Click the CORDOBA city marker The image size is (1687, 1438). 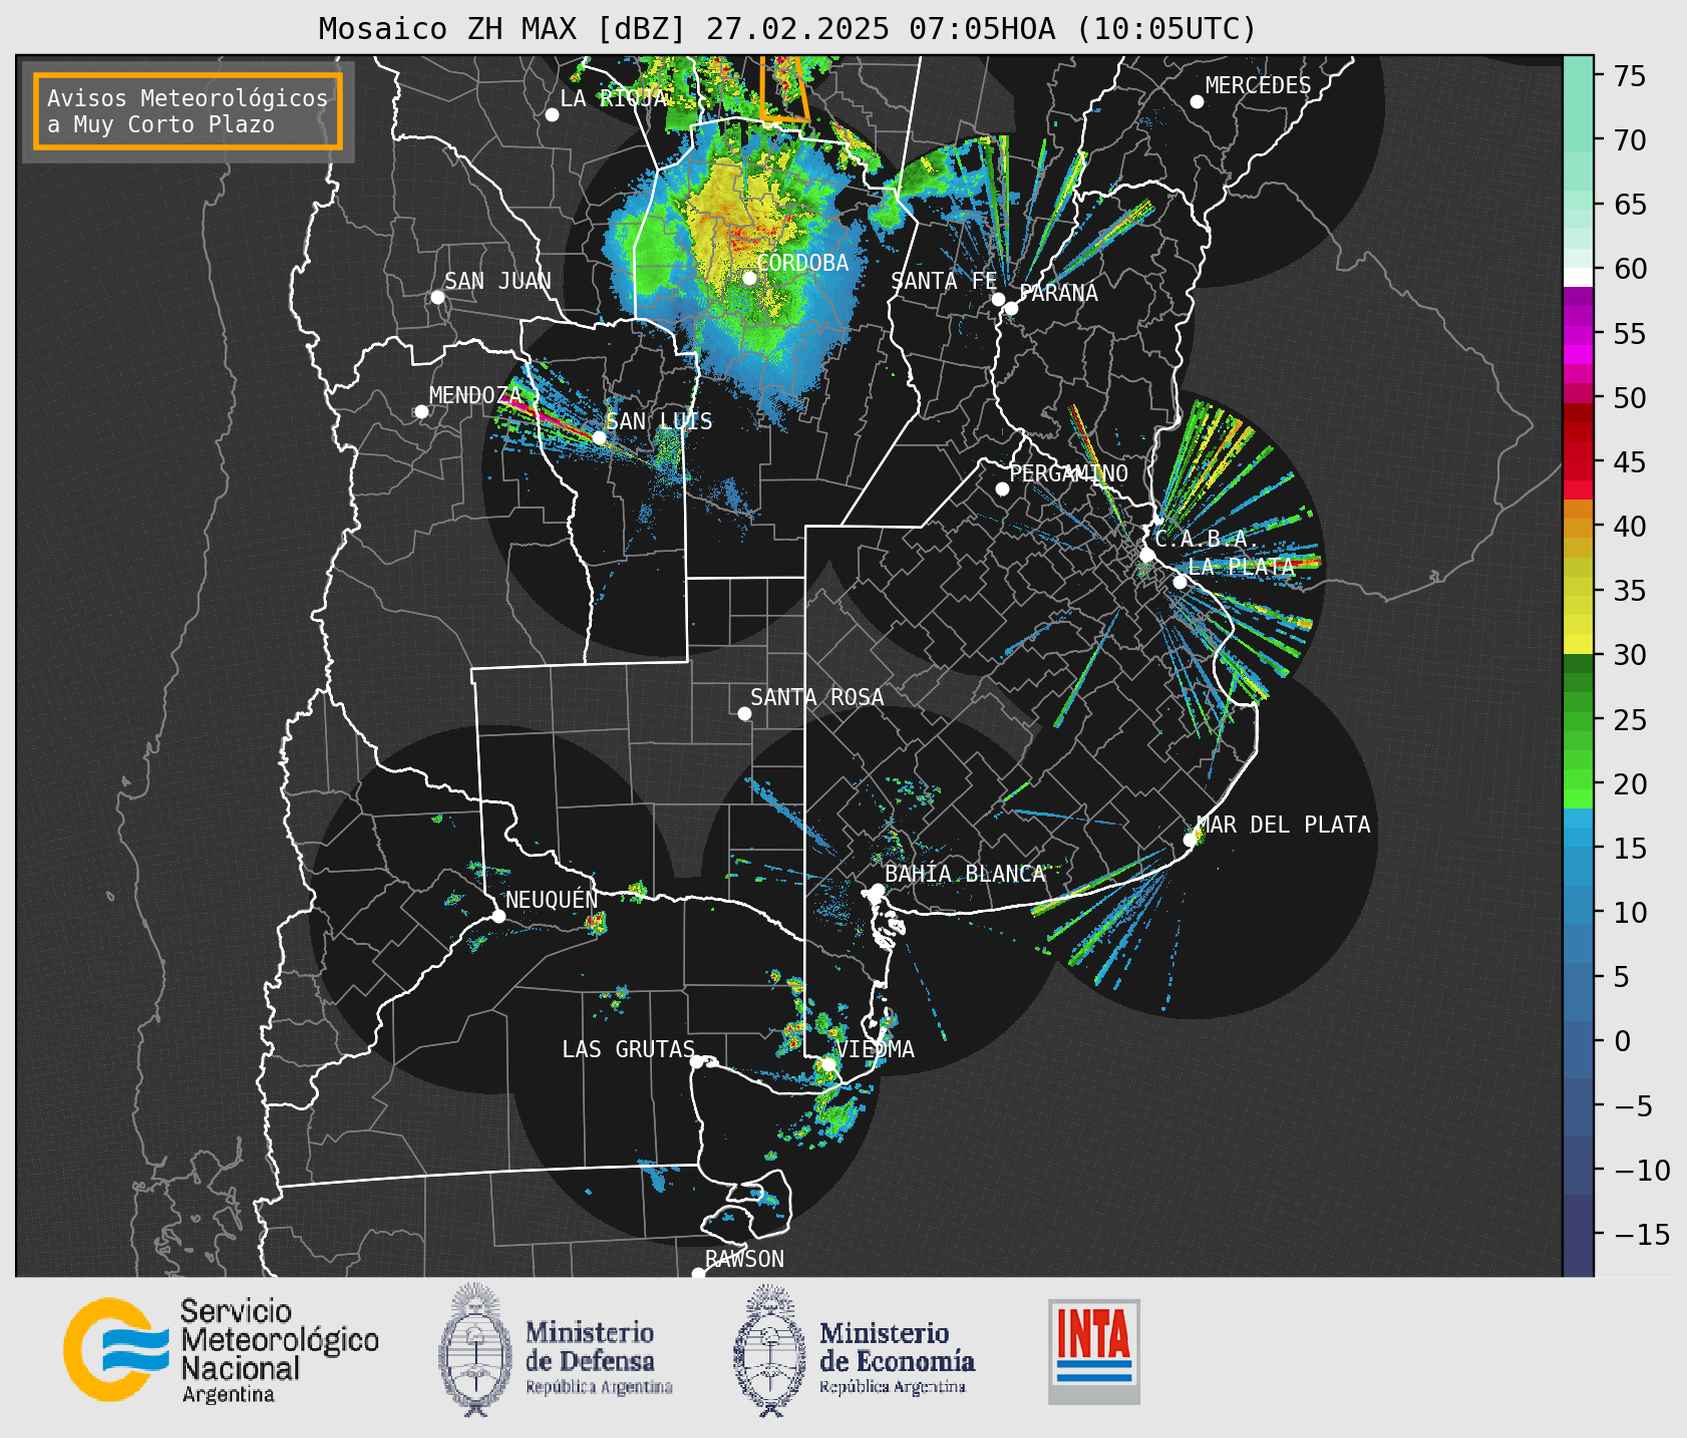pyautogui.click(x=749, y=278)
